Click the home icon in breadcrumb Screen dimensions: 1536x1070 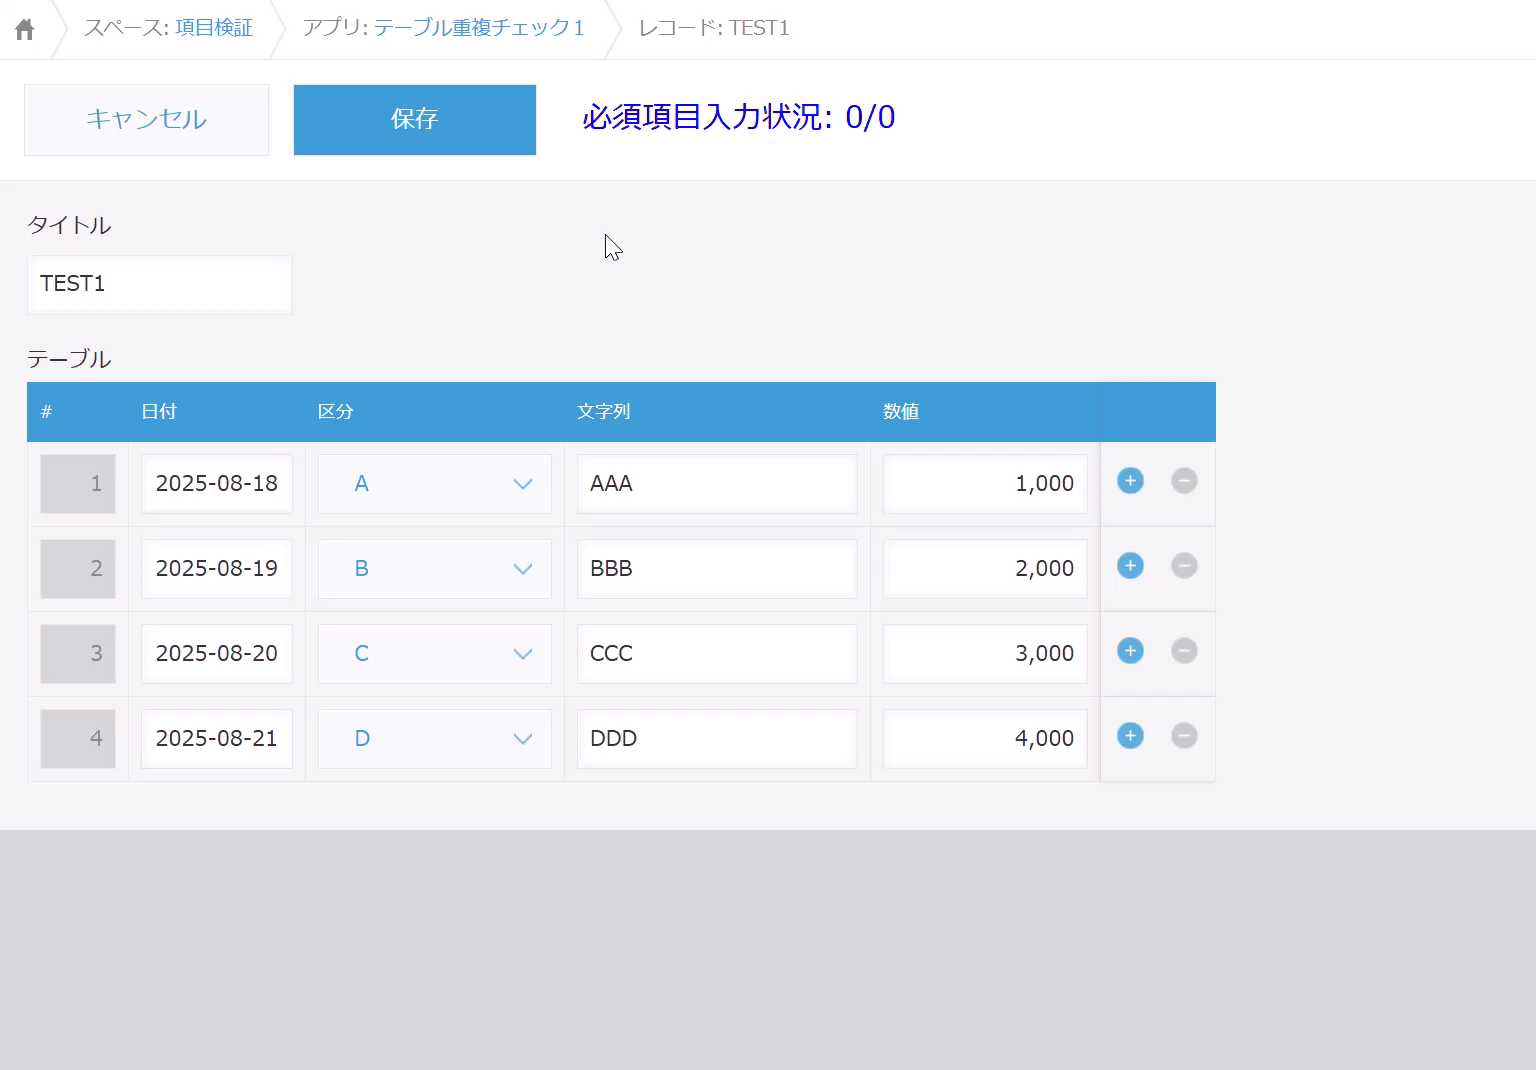(25, 29)
